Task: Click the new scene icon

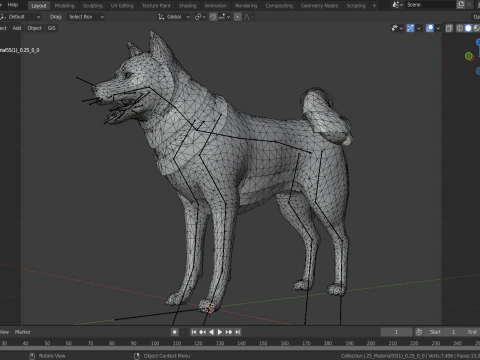Action: [461, 5]
